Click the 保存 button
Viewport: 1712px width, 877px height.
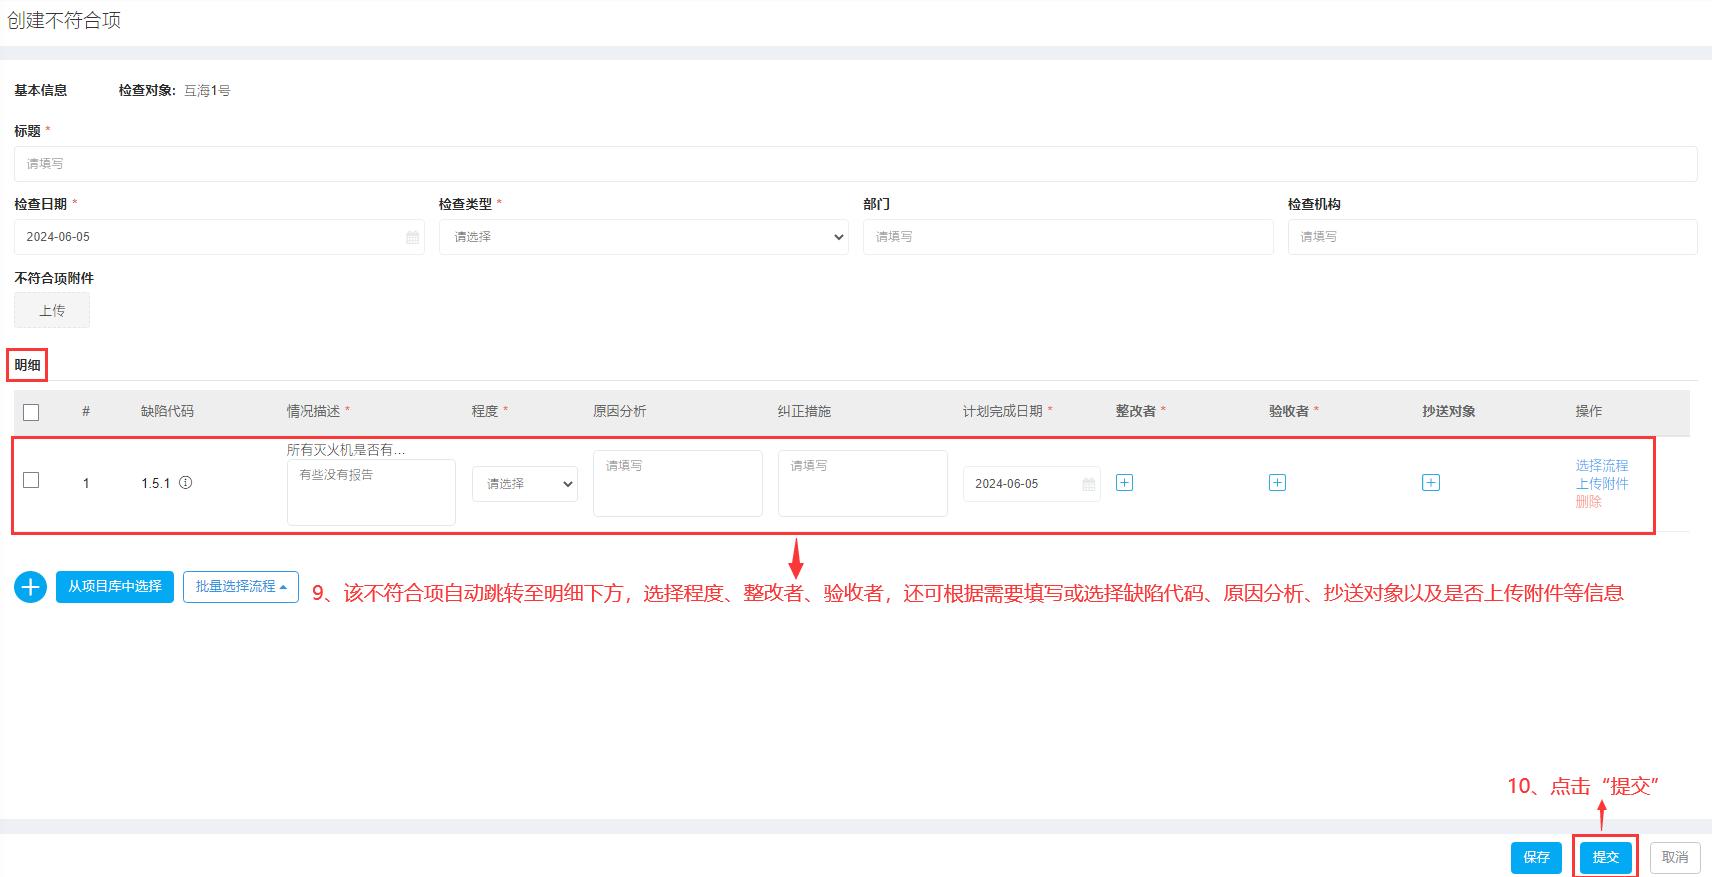click(1536, 857)
